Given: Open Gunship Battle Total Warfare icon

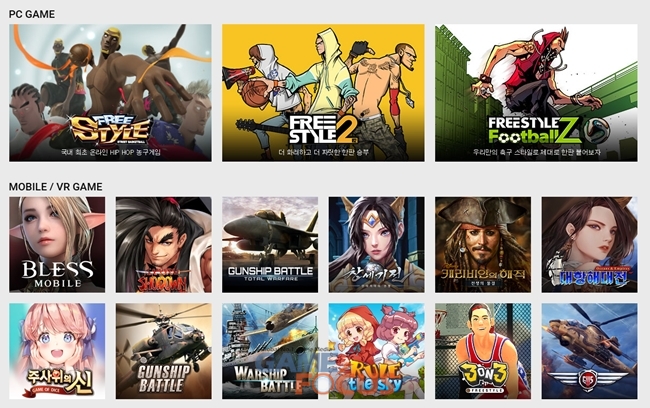Looking at the screenshot, I should point(270,245).
